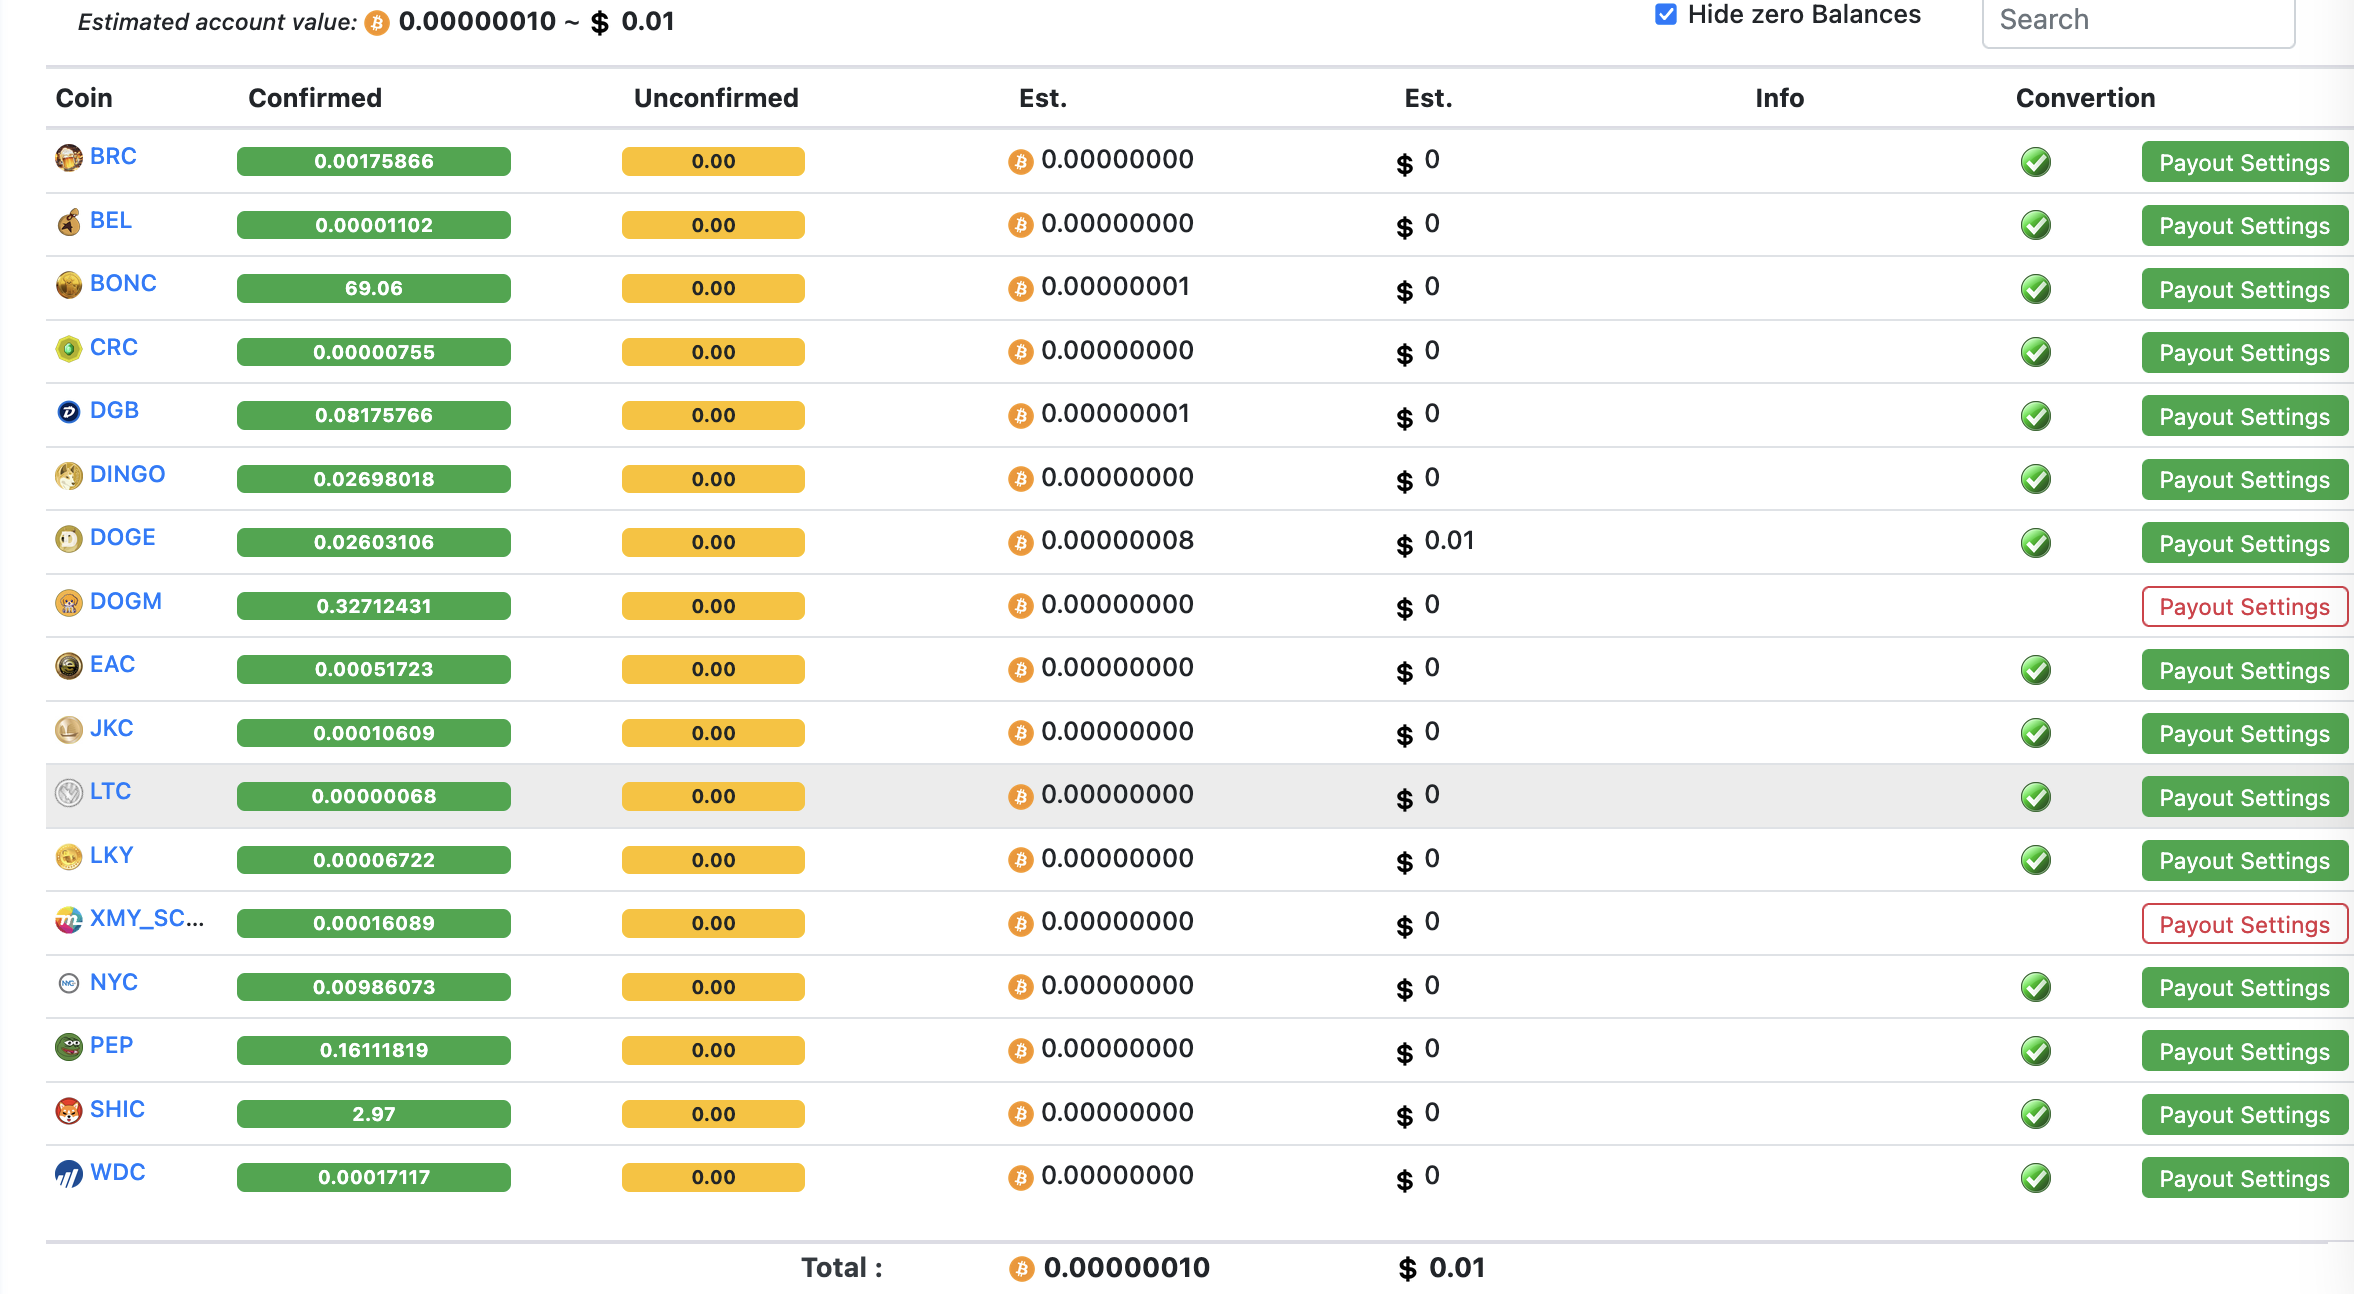Click the DINGO coin icon
The image size is (2354, 1294).
[x=69, y=475]
